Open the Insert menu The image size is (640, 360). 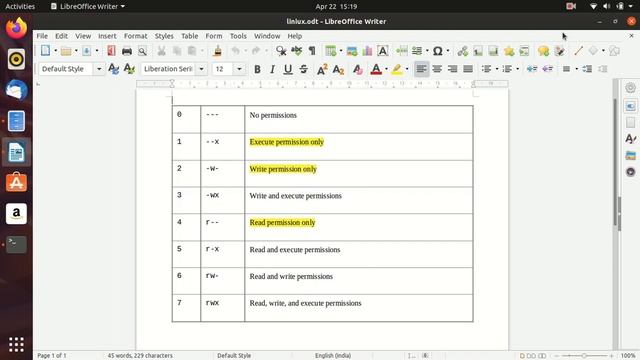(x=107, y=36)
